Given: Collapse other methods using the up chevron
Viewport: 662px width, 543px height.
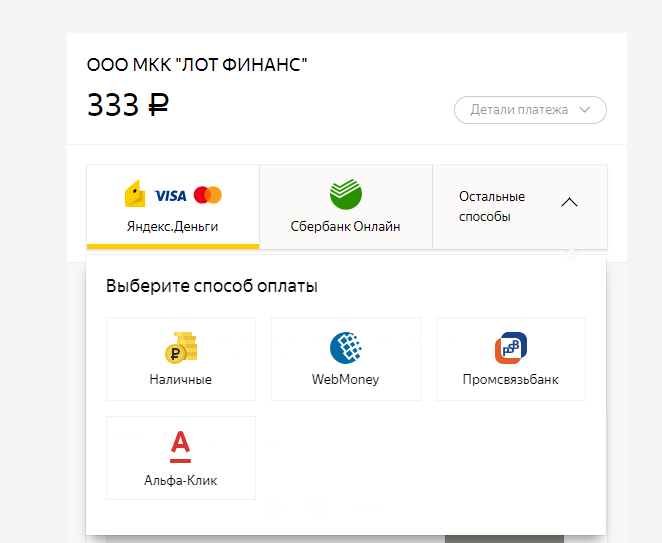Looking at the screenshot, I should pos(569,202).
